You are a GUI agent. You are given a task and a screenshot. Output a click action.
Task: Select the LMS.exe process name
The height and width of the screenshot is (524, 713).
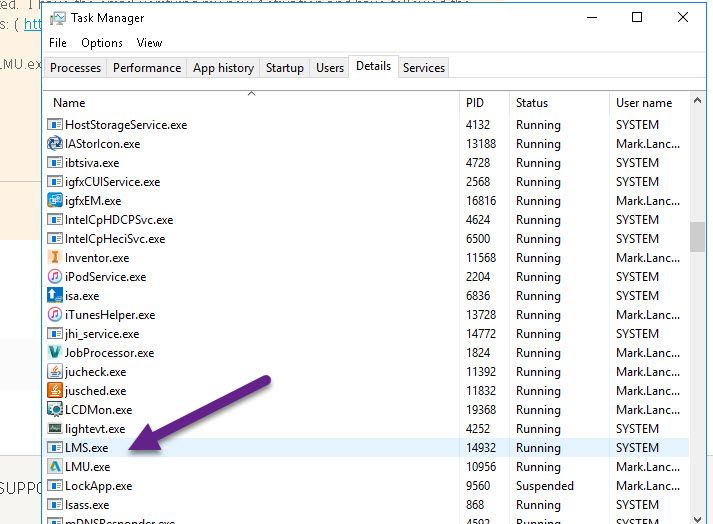pos(86,448)
